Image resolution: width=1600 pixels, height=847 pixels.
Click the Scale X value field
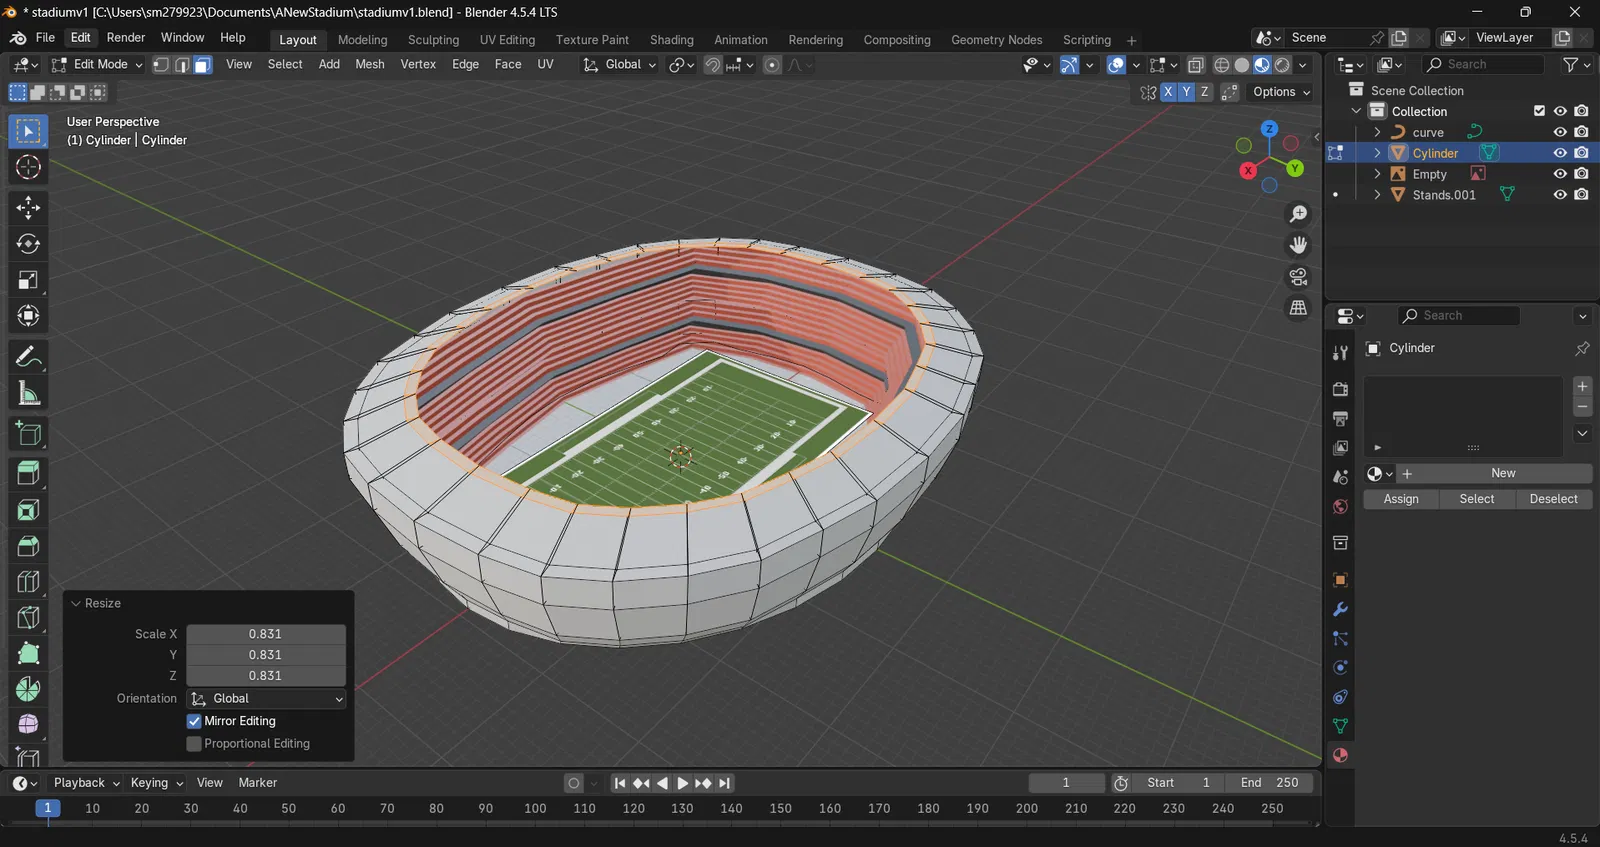(x=266, y=634)
